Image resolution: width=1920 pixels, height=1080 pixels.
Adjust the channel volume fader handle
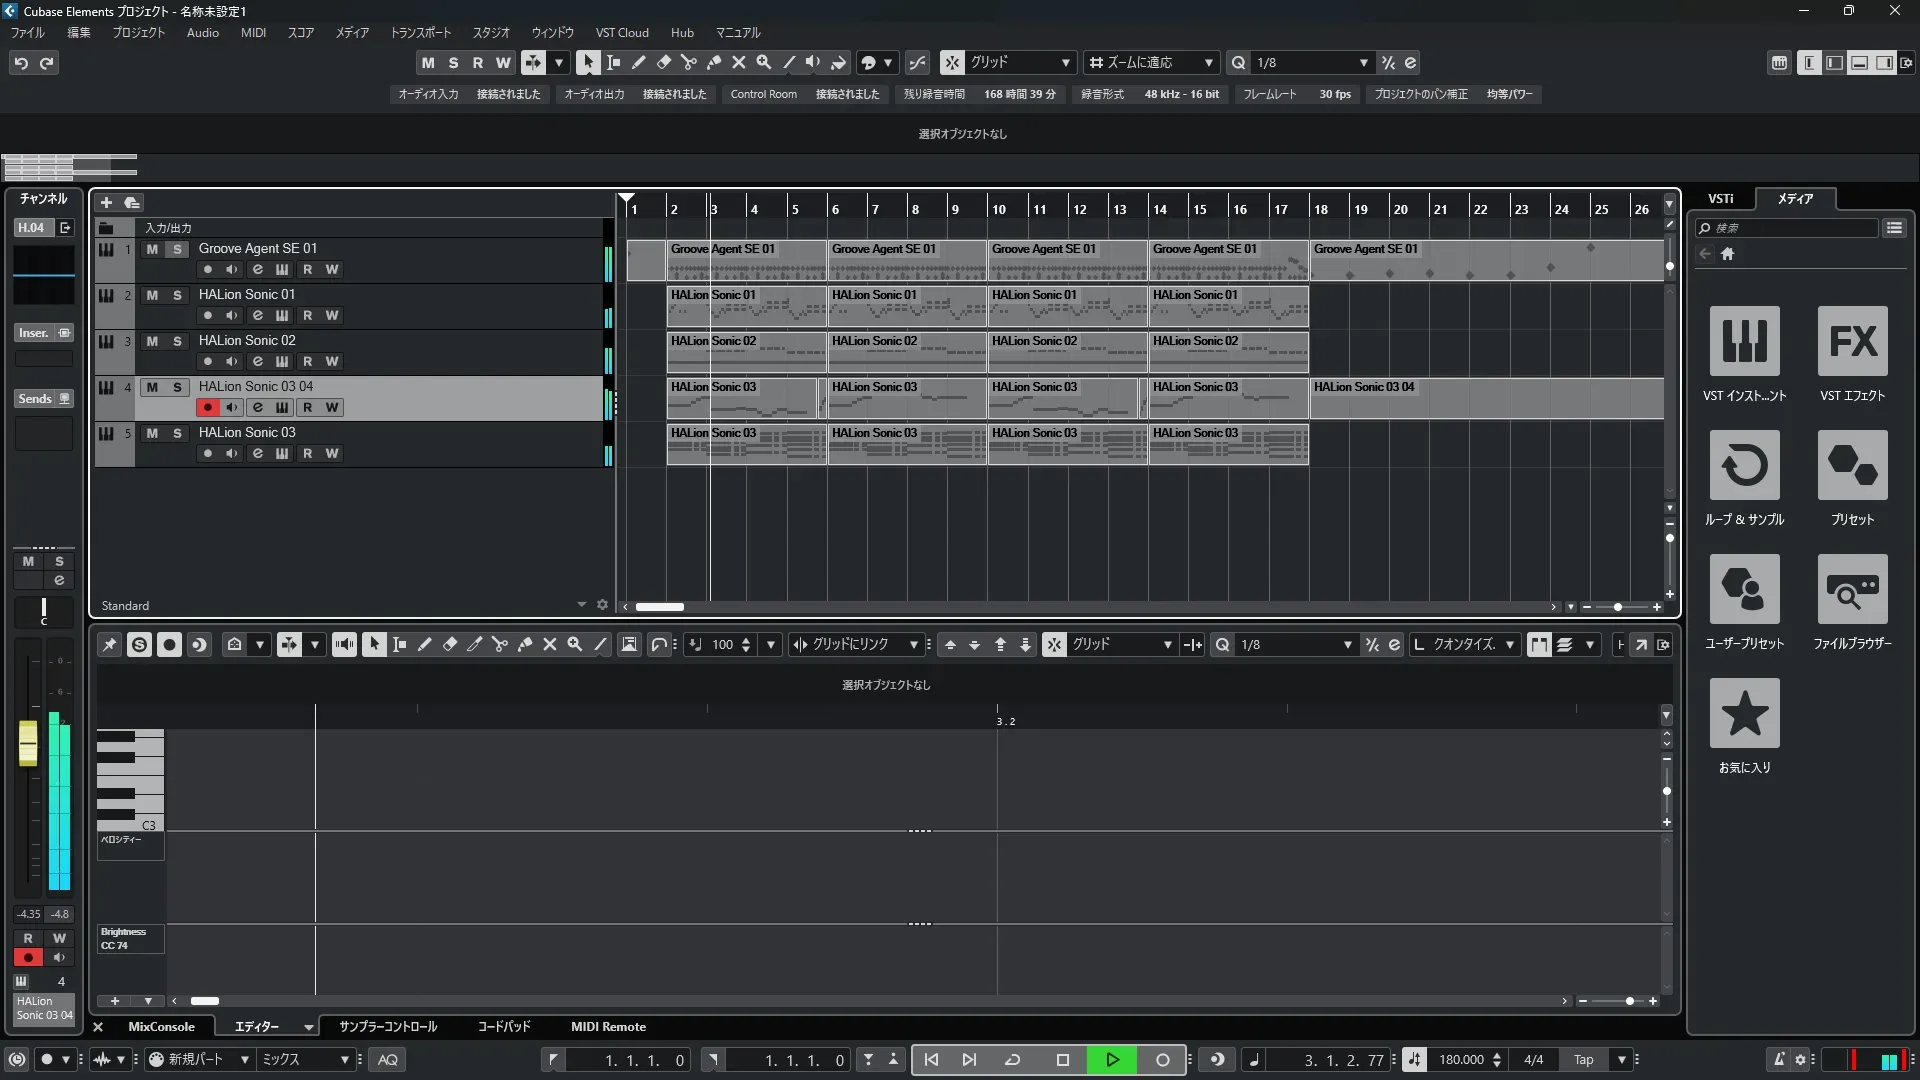click(x=28, y=744)
